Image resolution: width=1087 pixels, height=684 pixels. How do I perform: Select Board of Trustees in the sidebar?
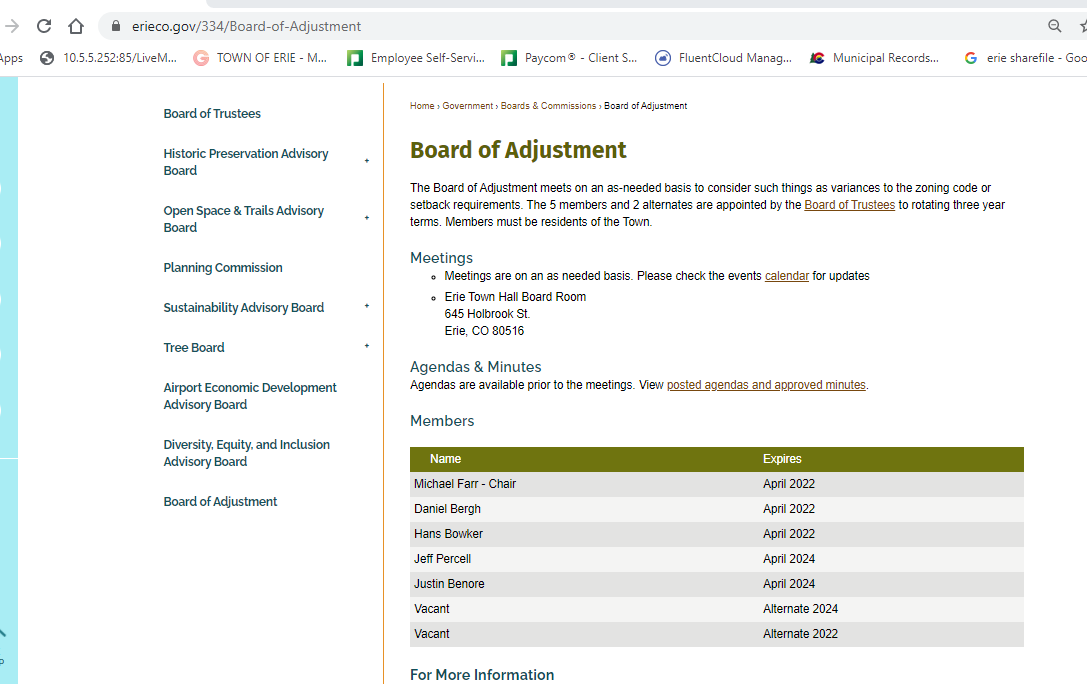[x=212, y=114]
